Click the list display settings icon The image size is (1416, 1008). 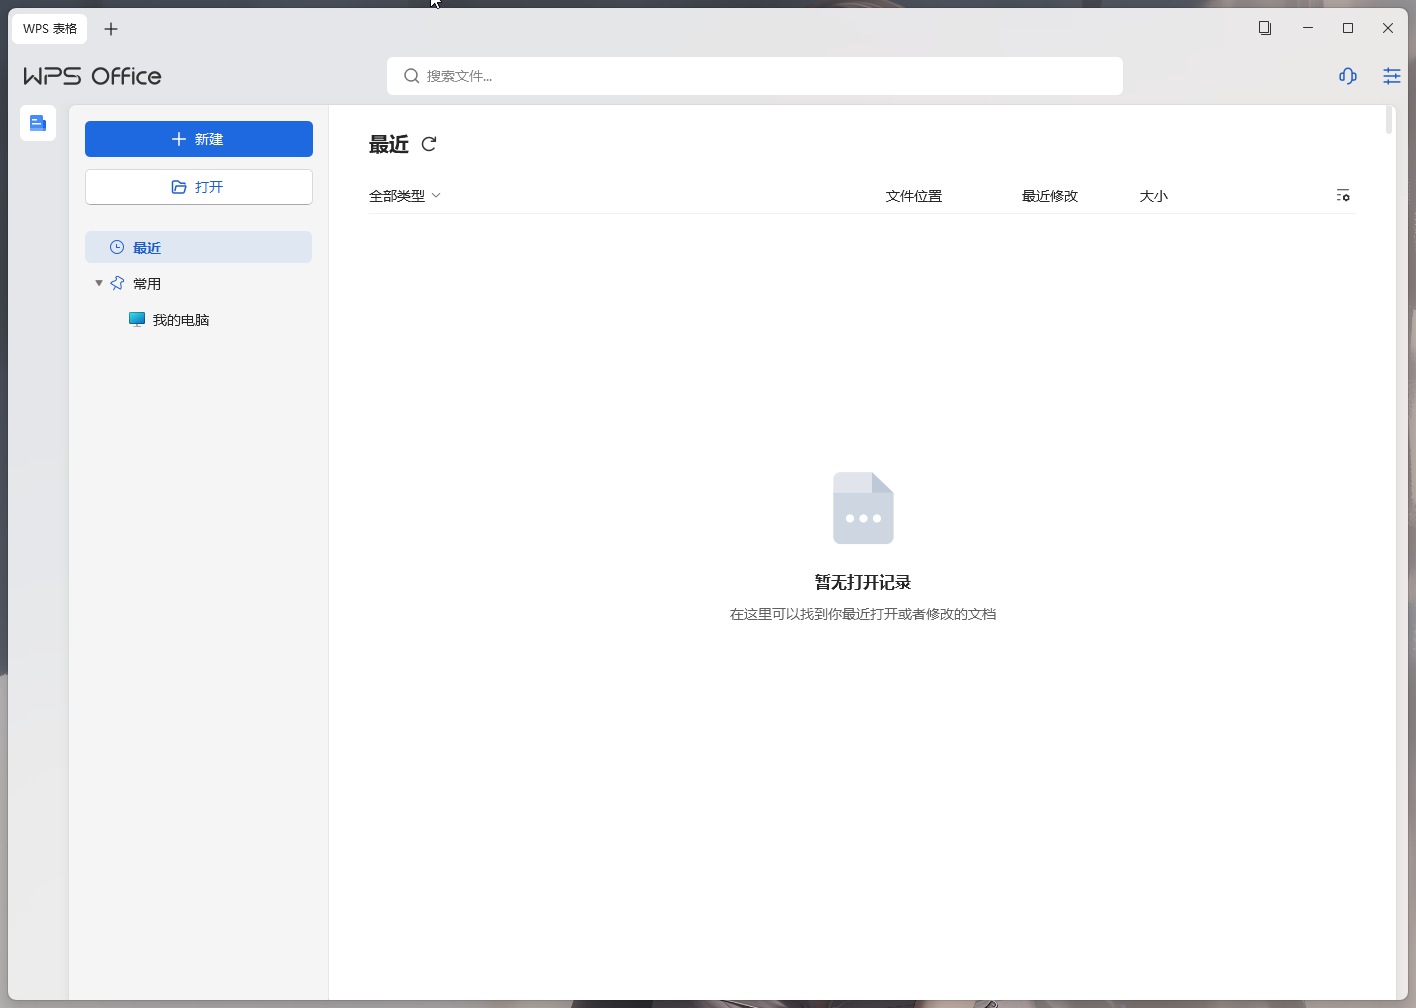tap(1343, 196)
